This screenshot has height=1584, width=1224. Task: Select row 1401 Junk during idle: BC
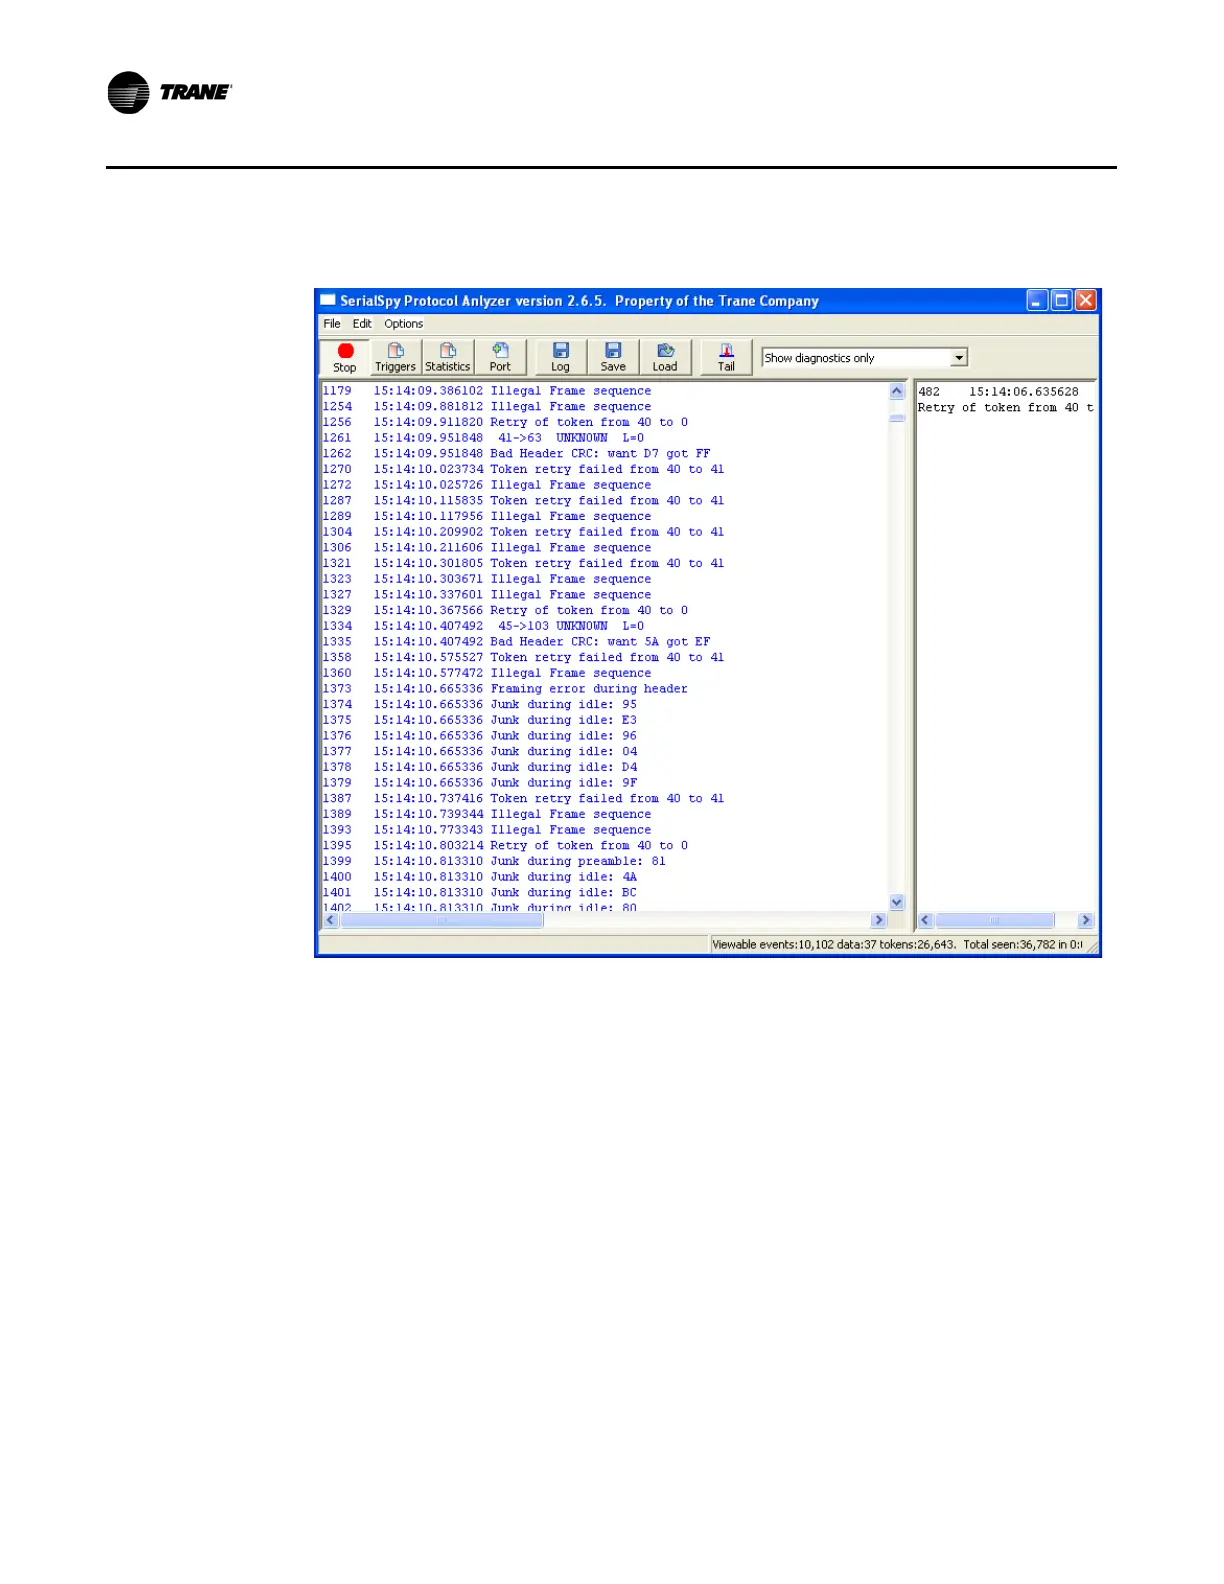480,892
